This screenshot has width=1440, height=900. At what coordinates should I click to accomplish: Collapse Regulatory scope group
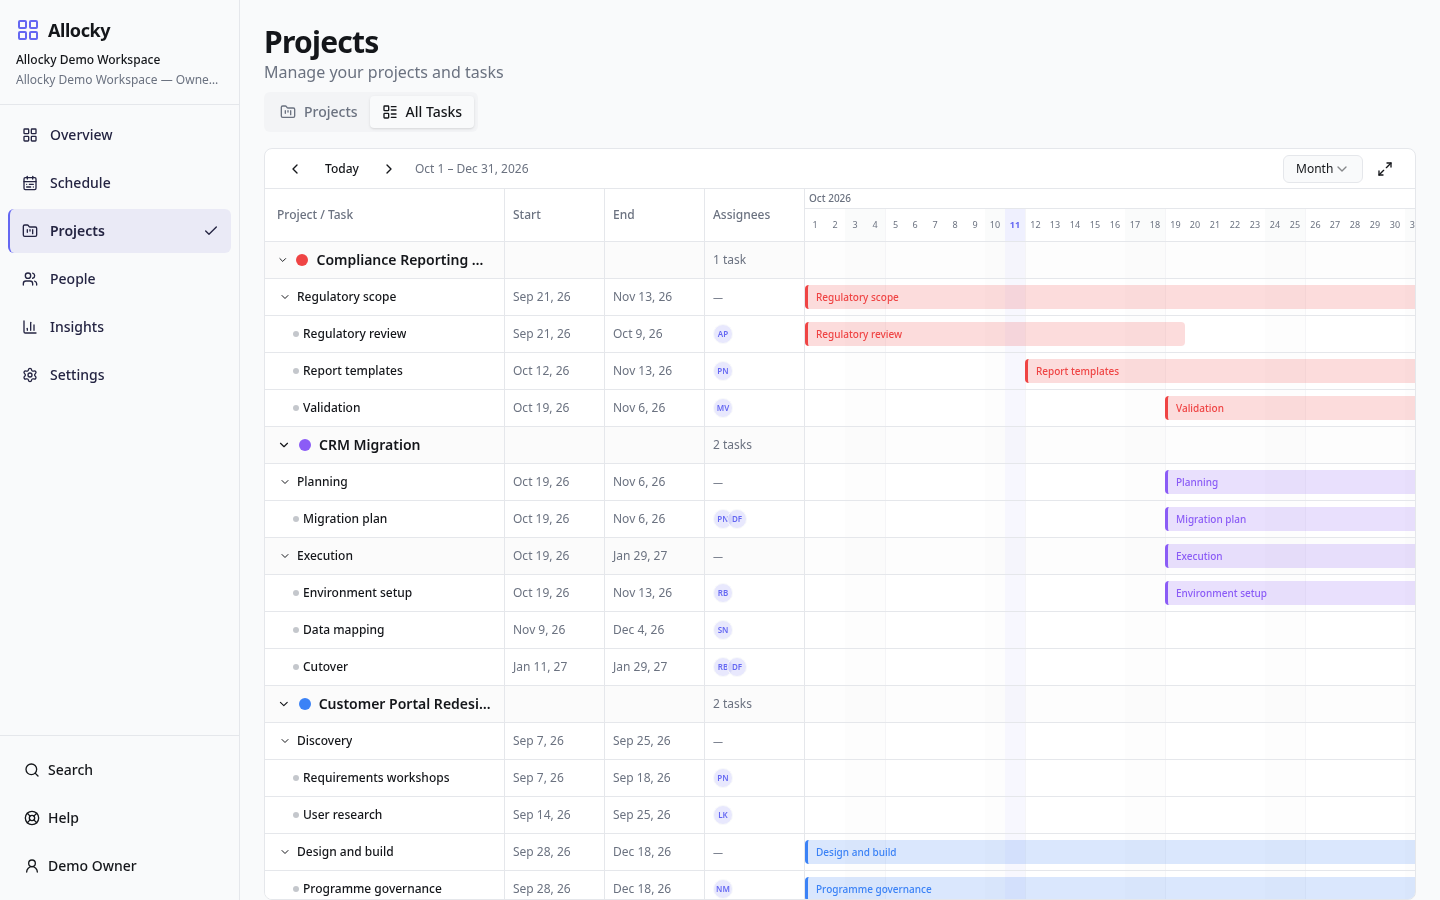click(285, 297)
